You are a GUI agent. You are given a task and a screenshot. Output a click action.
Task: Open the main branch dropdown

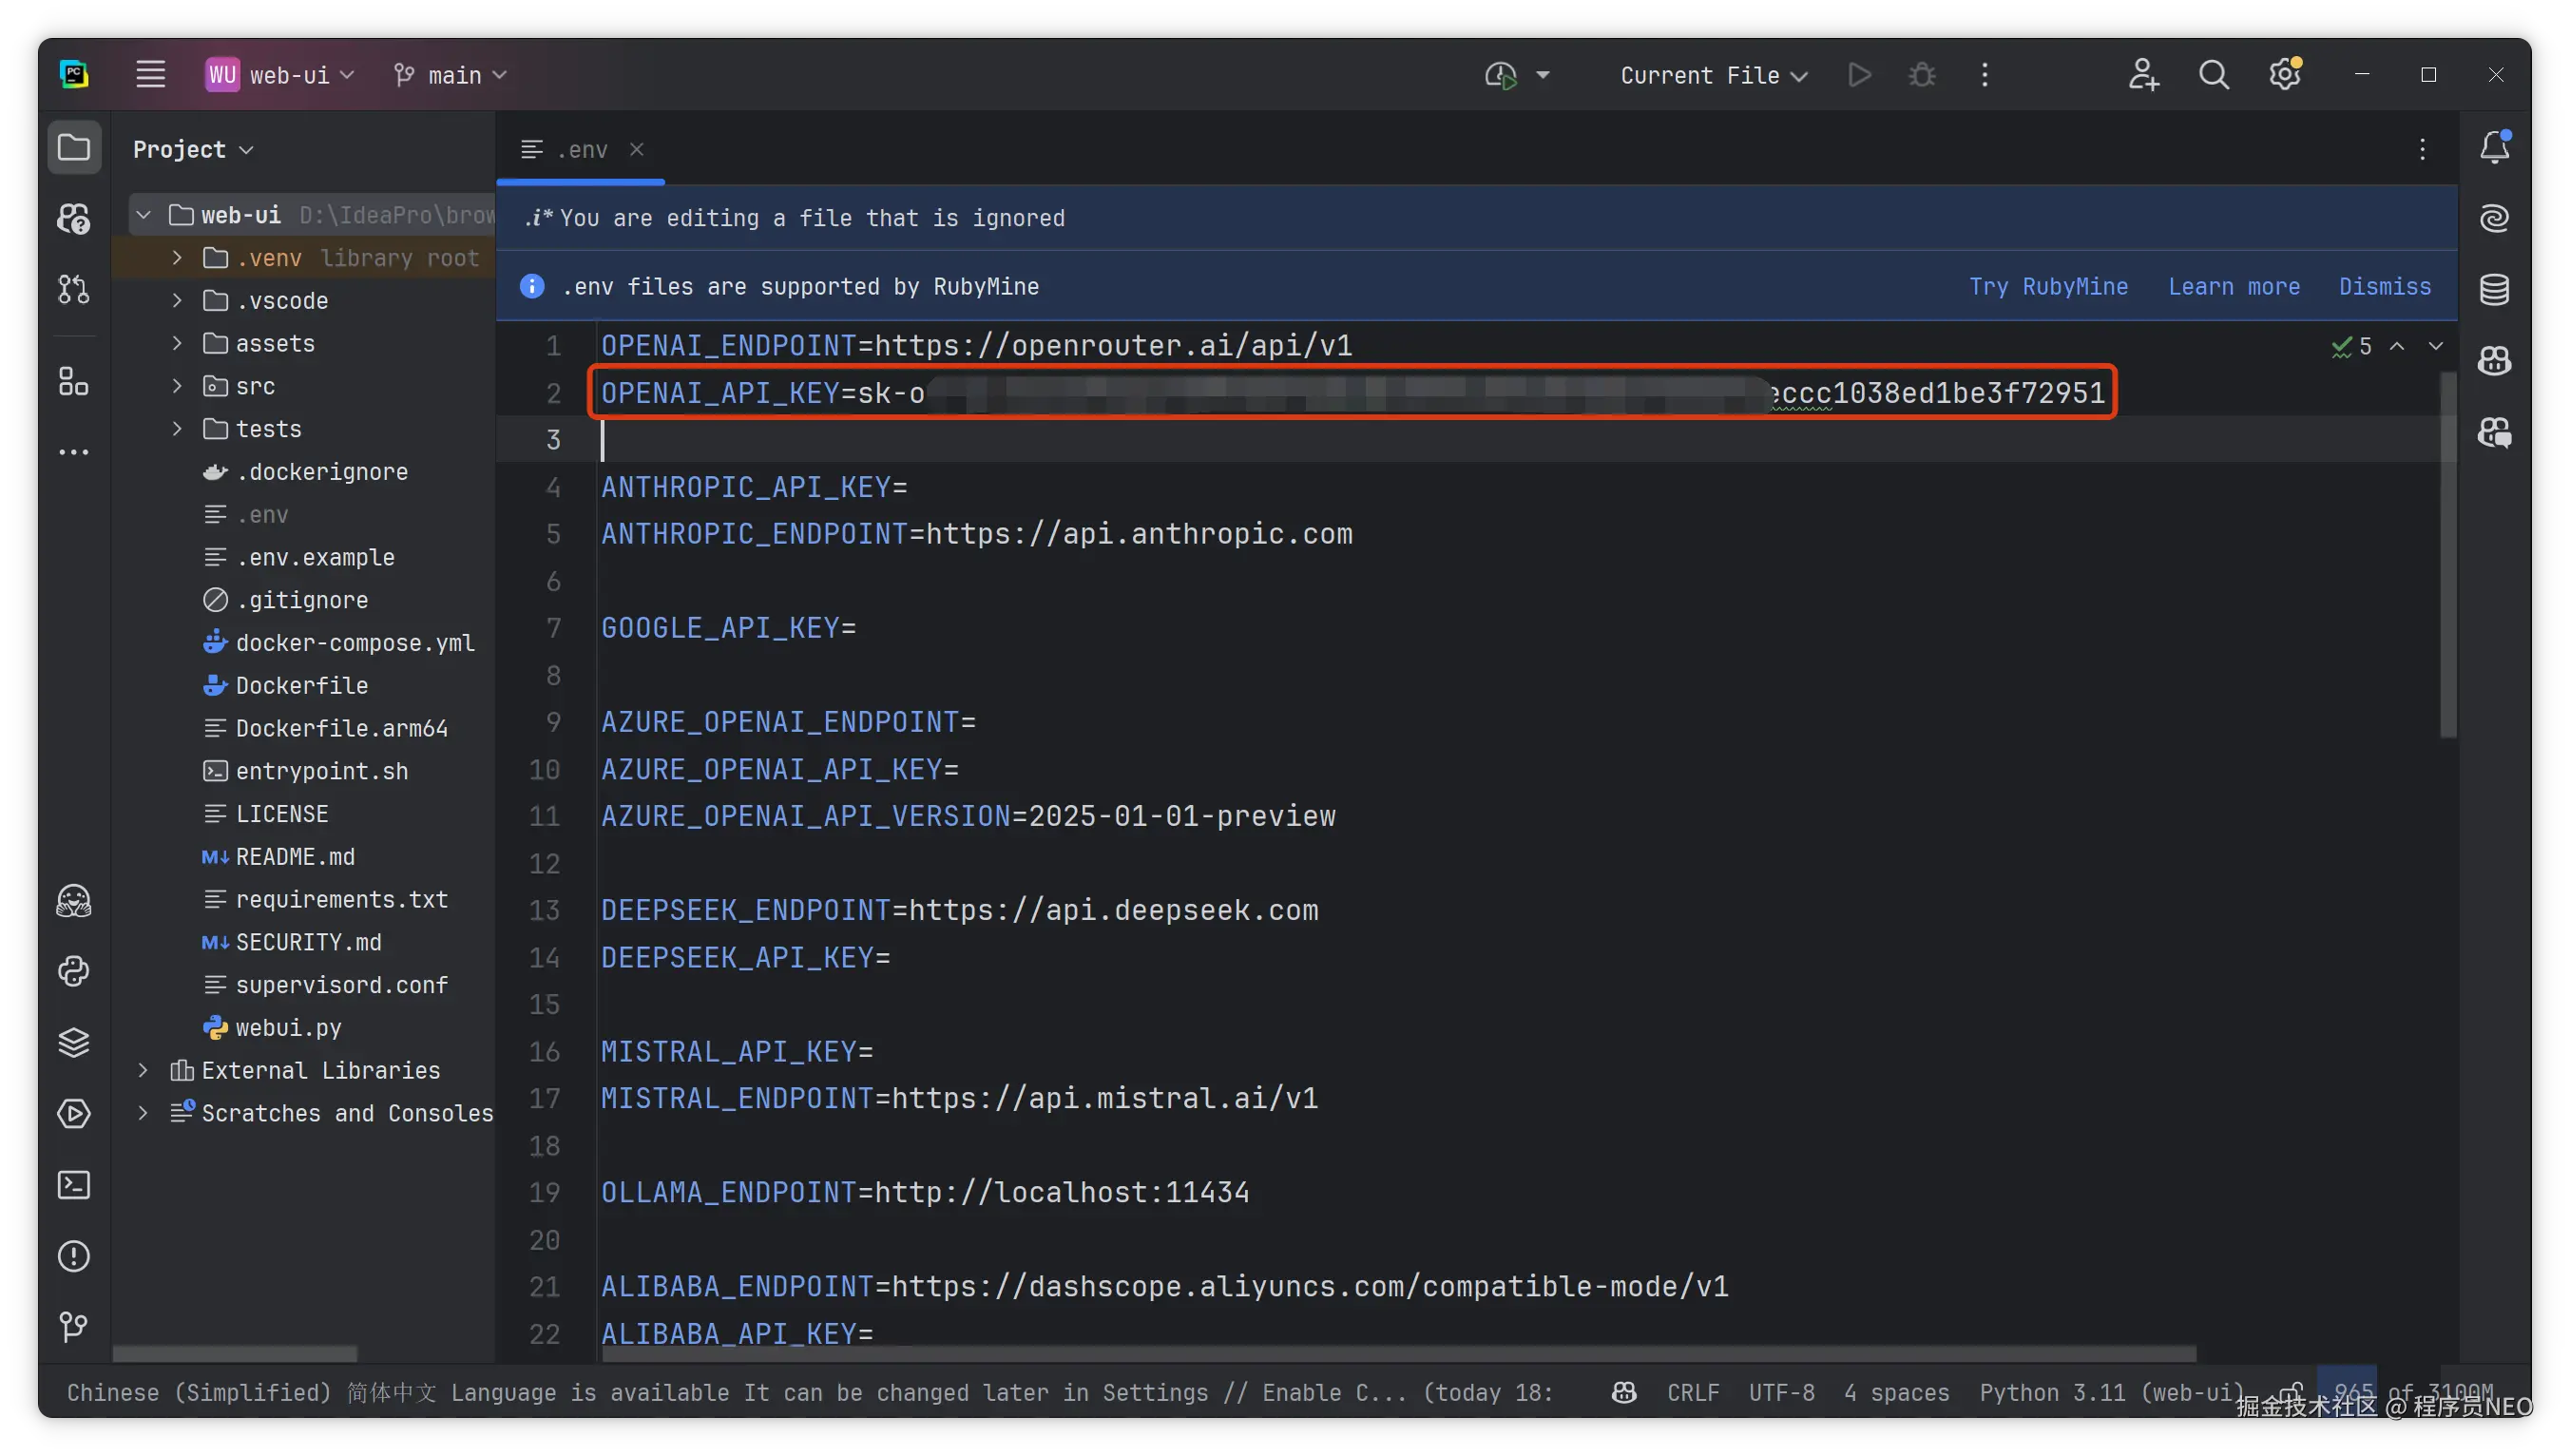452,75
